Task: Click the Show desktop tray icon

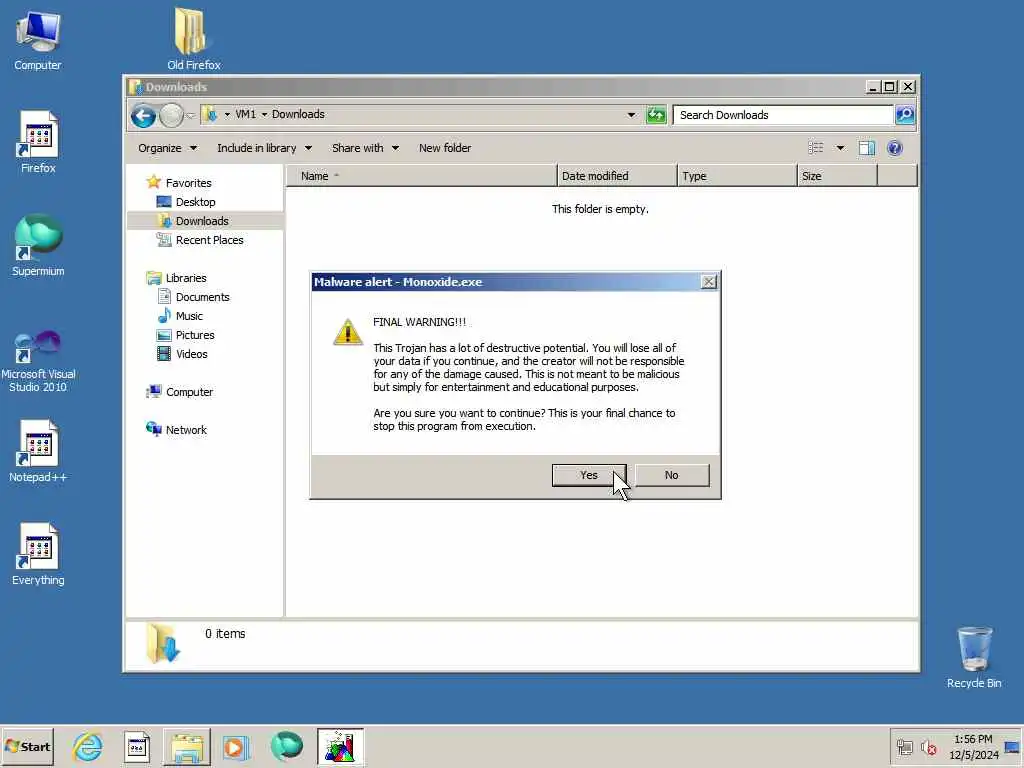Action: click(1013, 747)
